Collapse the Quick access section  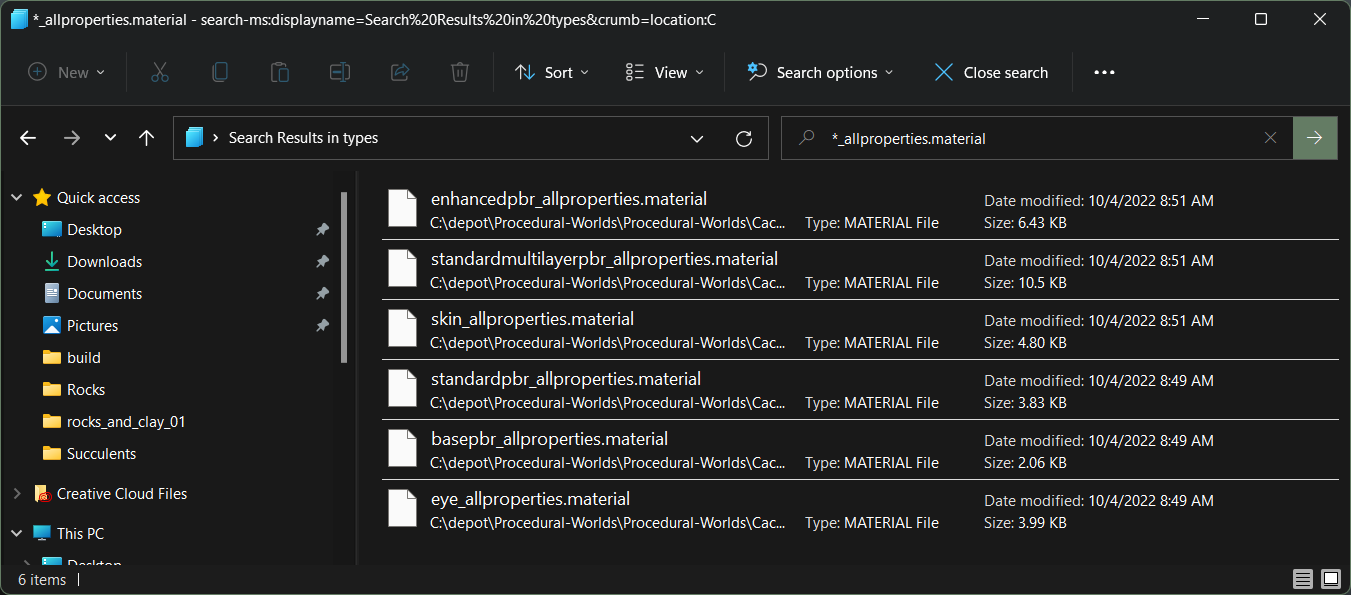click(16, 197)
